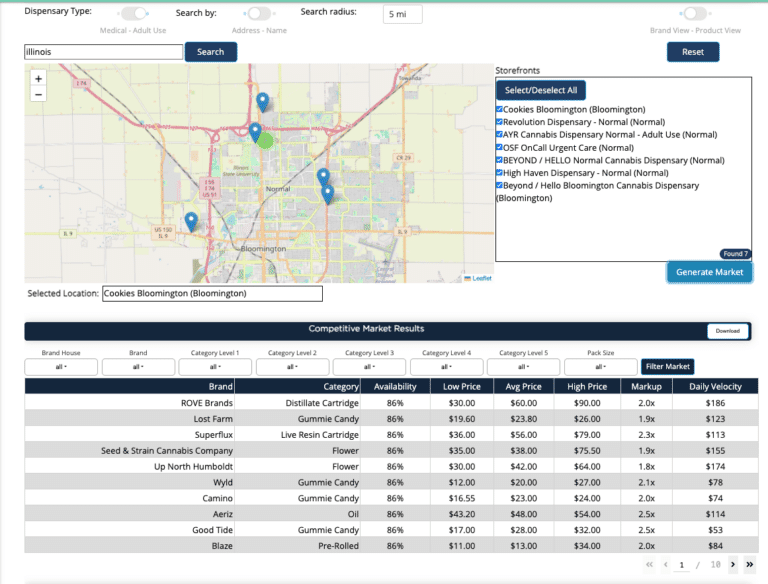This screenshot has height=584, width=768.
Task: Uncheck Revolution Dispensary - Normal storefront
Action: [499, 122]
